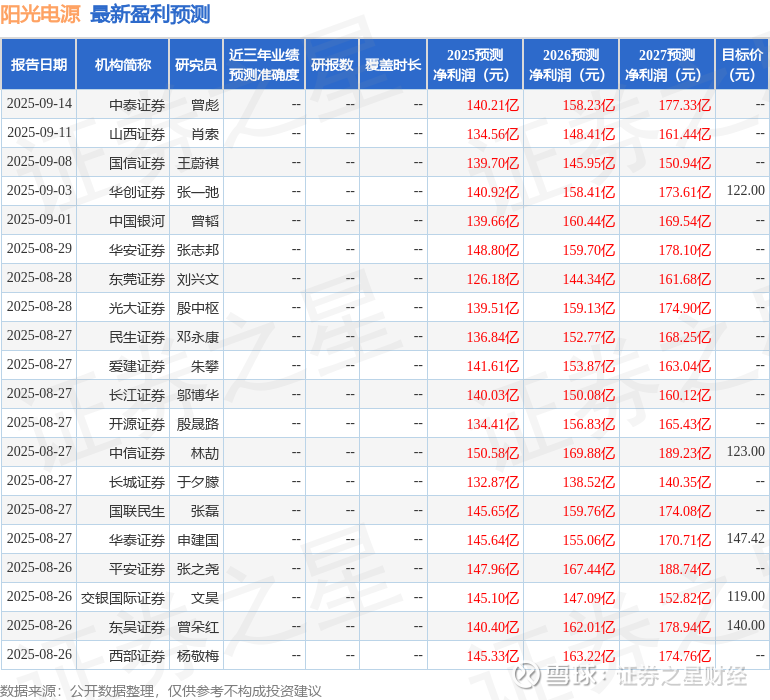770x700 pixels.
Task: Click the 147.42 target price
Action: coord(745,538)
